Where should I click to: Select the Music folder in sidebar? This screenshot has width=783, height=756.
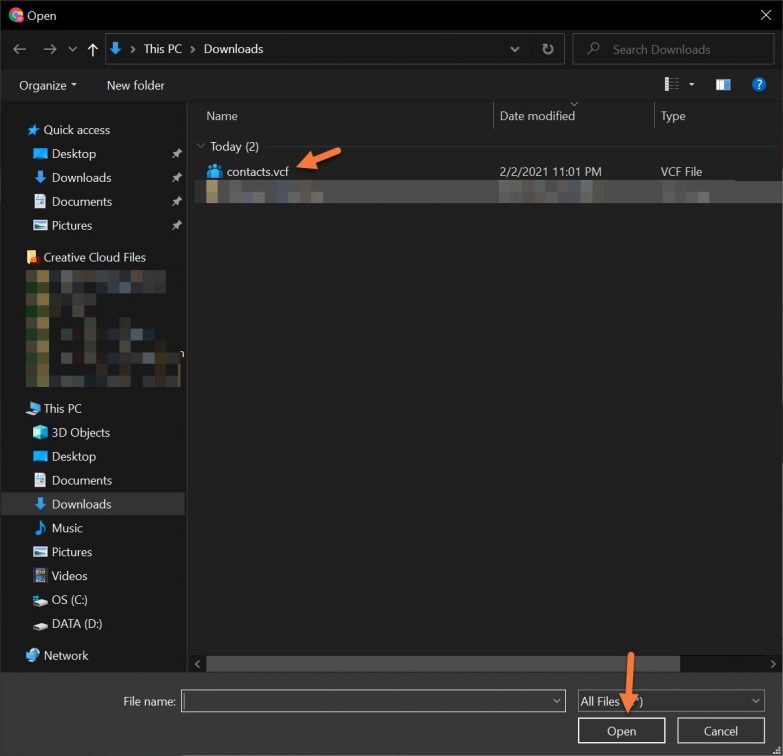point(67,528)
